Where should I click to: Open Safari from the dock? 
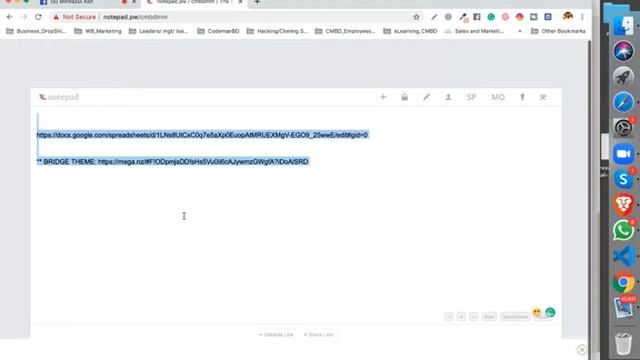623,102
